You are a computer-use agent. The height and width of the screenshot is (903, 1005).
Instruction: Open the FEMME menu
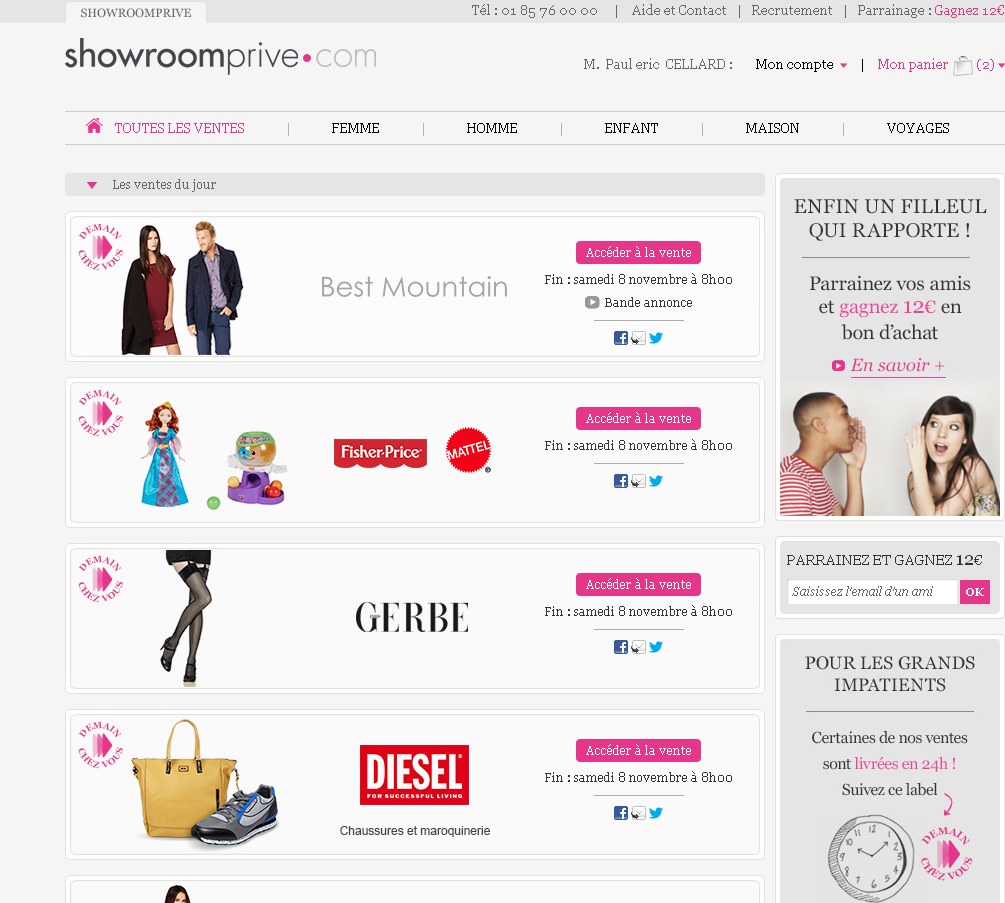point(355,128)
